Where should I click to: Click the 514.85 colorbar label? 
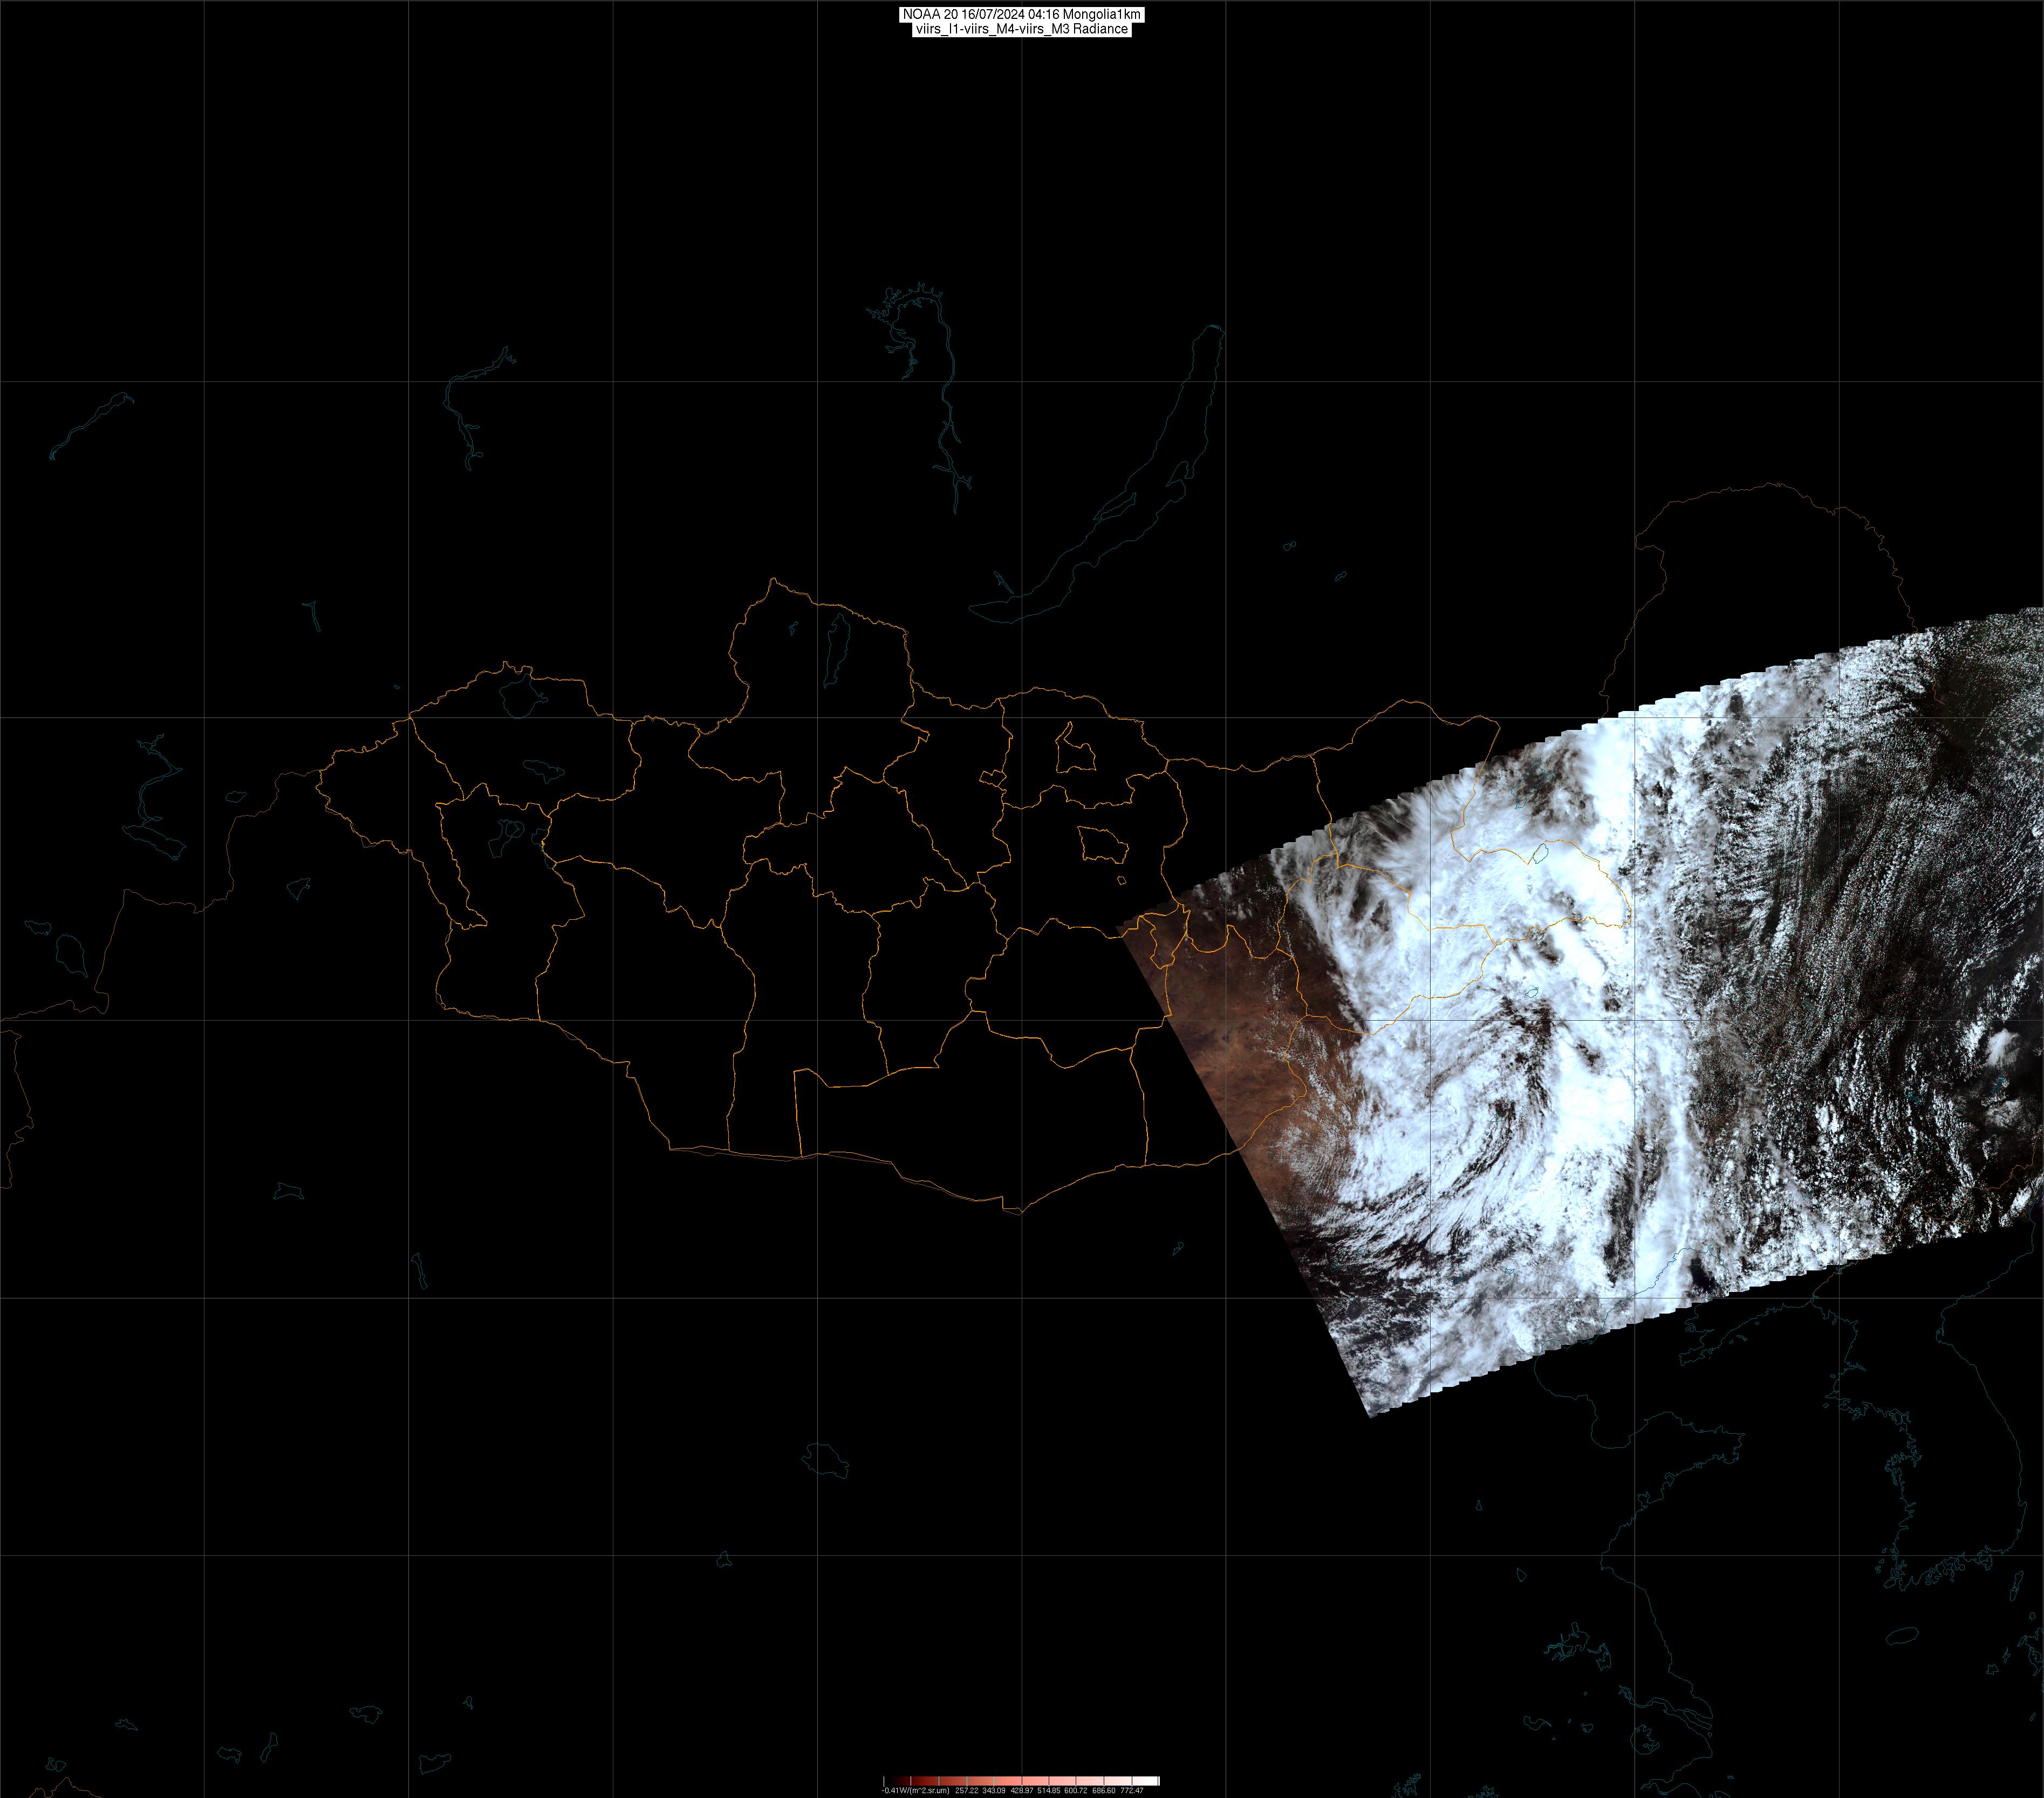click(x=1049, y=1791)
